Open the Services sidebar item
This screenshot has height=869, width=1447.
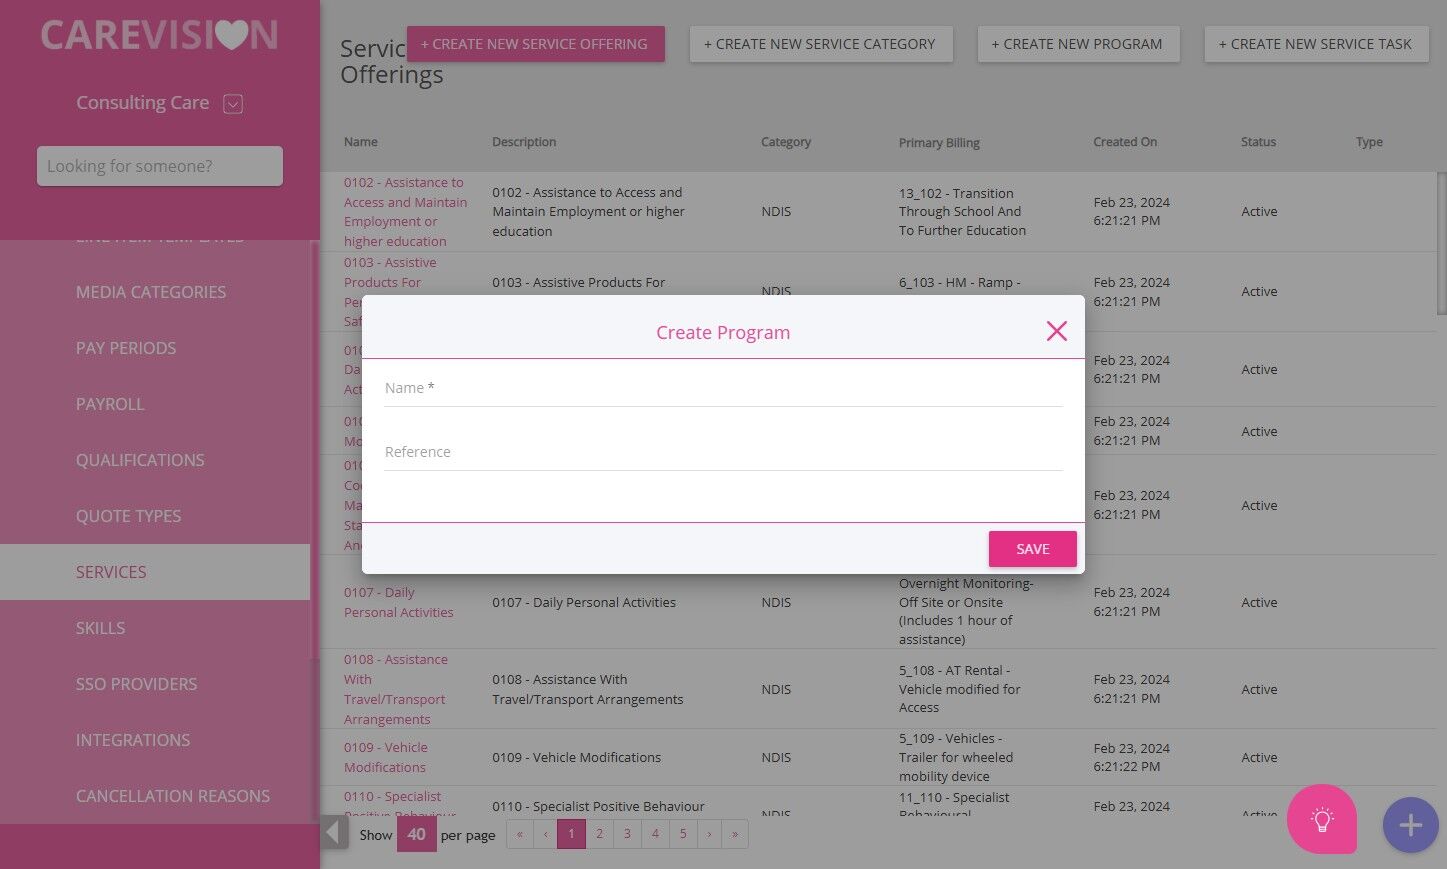(x=155, y=572)
